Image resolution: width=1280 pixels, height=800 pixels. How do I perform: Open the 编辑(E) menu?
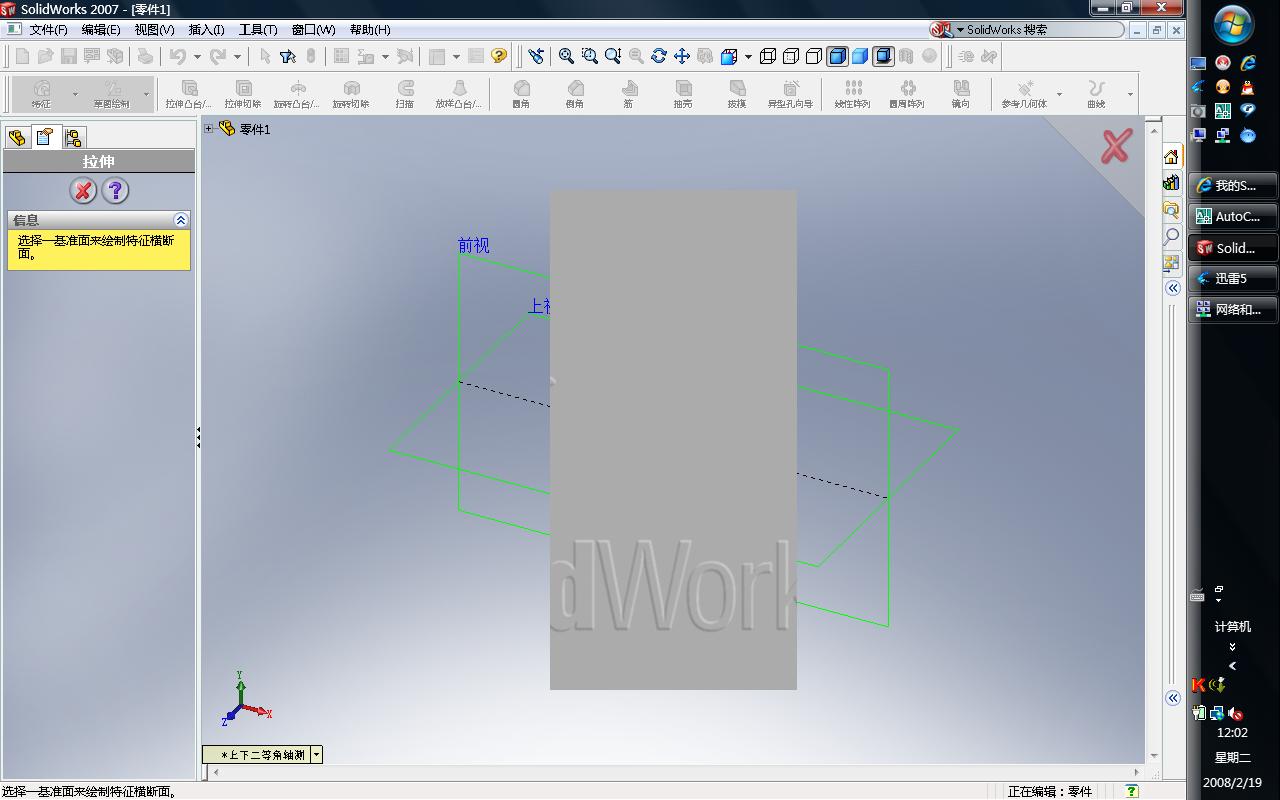[100, 30]
